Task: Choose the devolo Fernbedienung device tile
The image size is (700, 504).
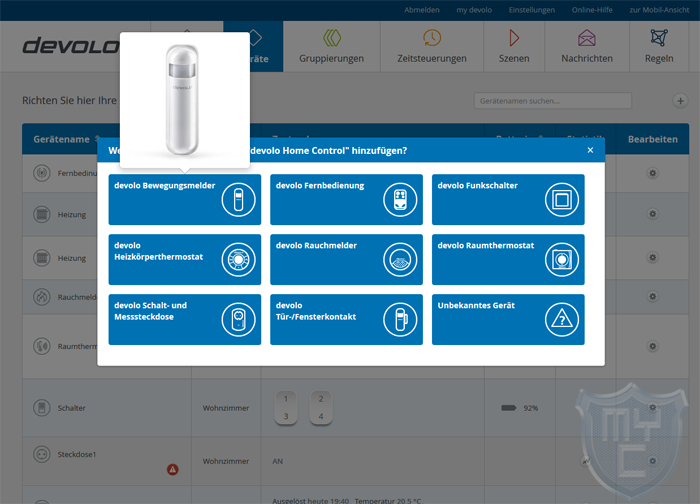Action: click(x=346, y=200)
